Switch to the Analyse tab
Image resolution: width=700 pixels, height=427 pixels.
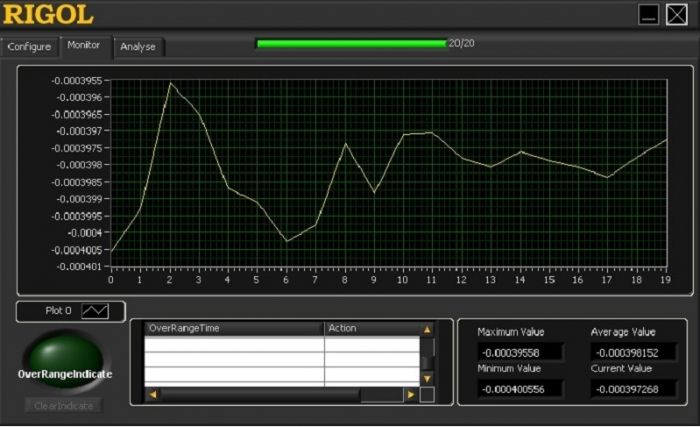pos(138,47)
